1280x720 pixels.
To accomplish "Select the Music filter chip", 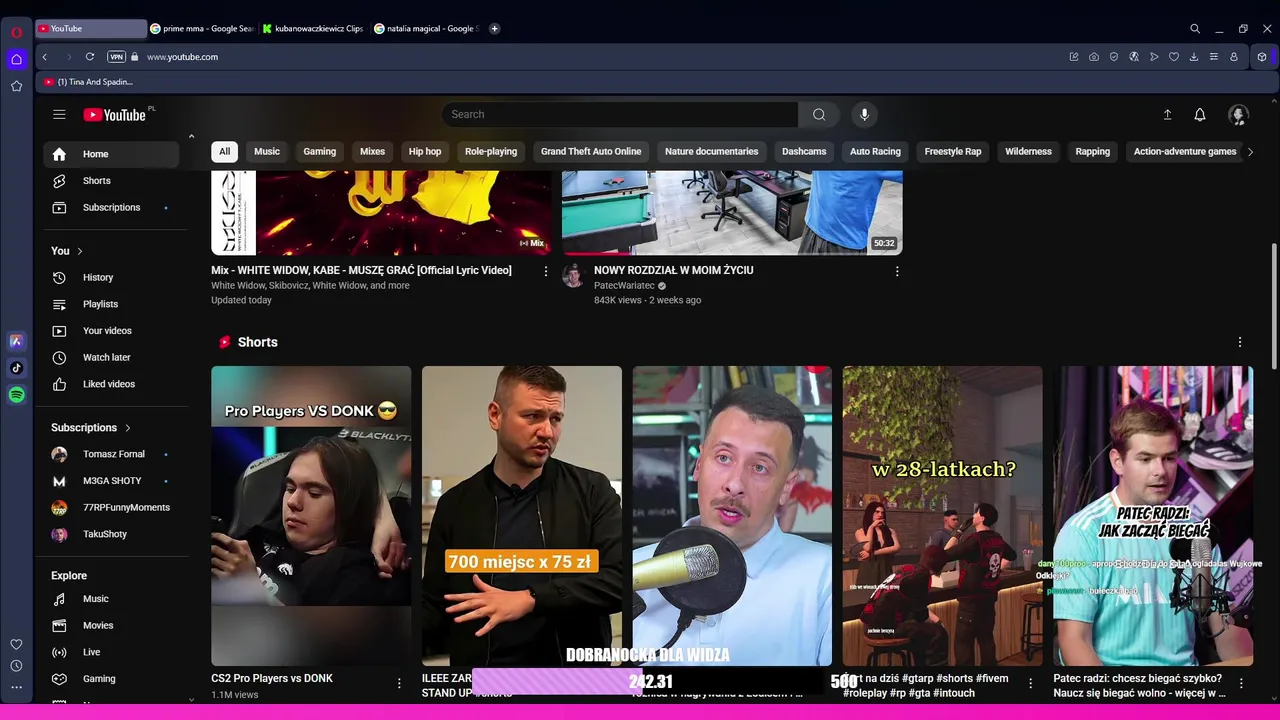I will click(267, 152).
